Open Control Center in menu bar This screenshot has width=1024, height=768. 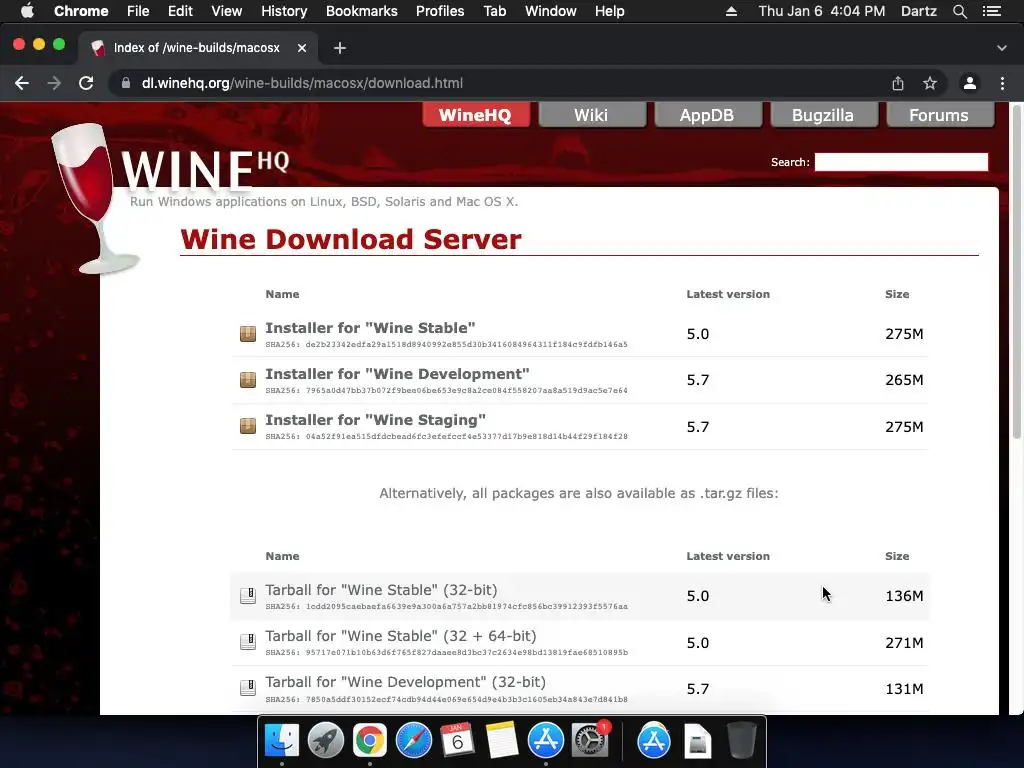(x=991, y=11)
